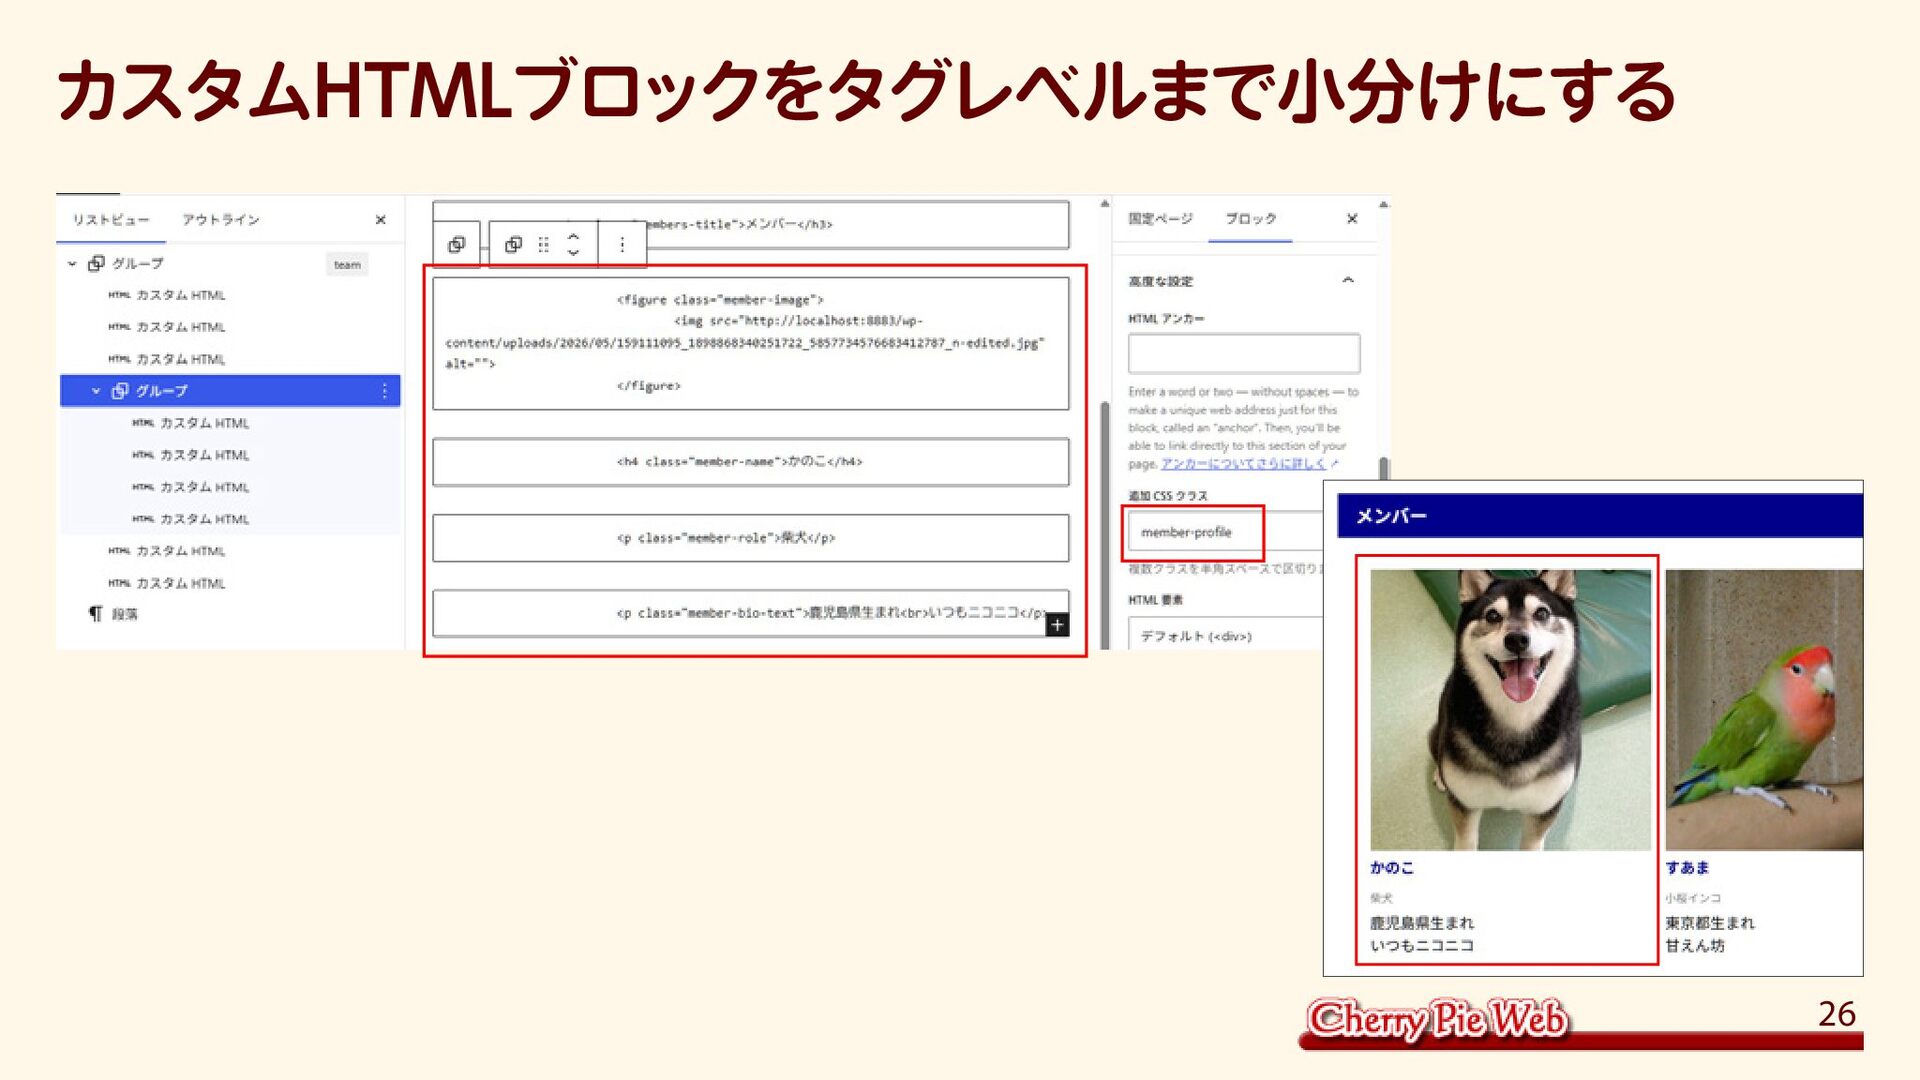
Task: Open block toolbar three-dot options
Action: point(622,245)
